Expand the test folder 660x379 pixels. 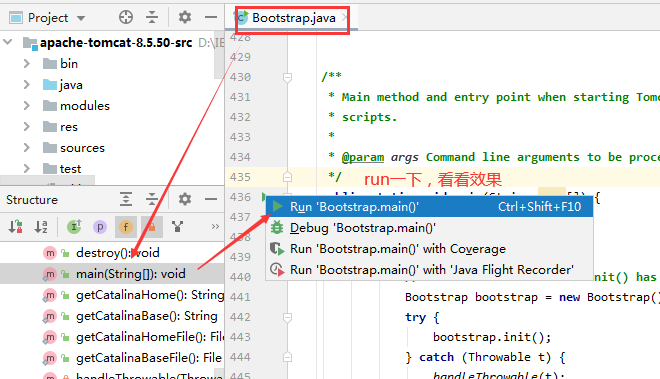(27, 168)
